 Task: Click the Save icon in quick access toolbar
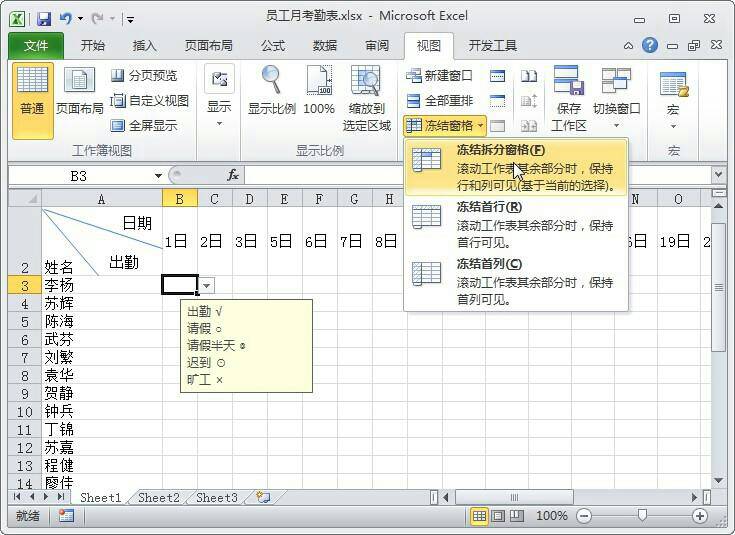(44, 18)
